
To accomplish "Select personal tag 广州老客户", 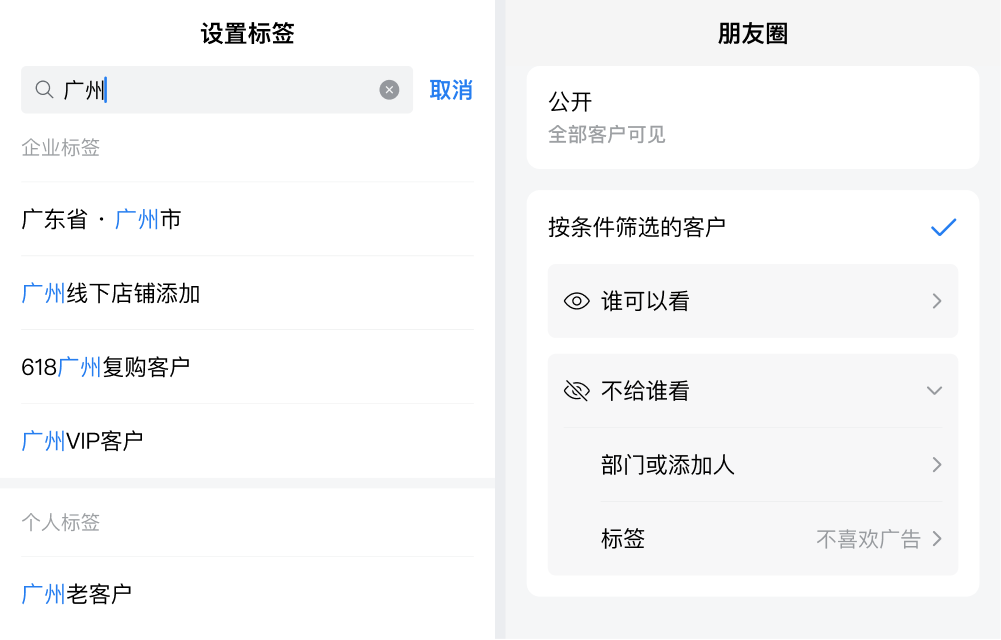I will click(77, 594).
